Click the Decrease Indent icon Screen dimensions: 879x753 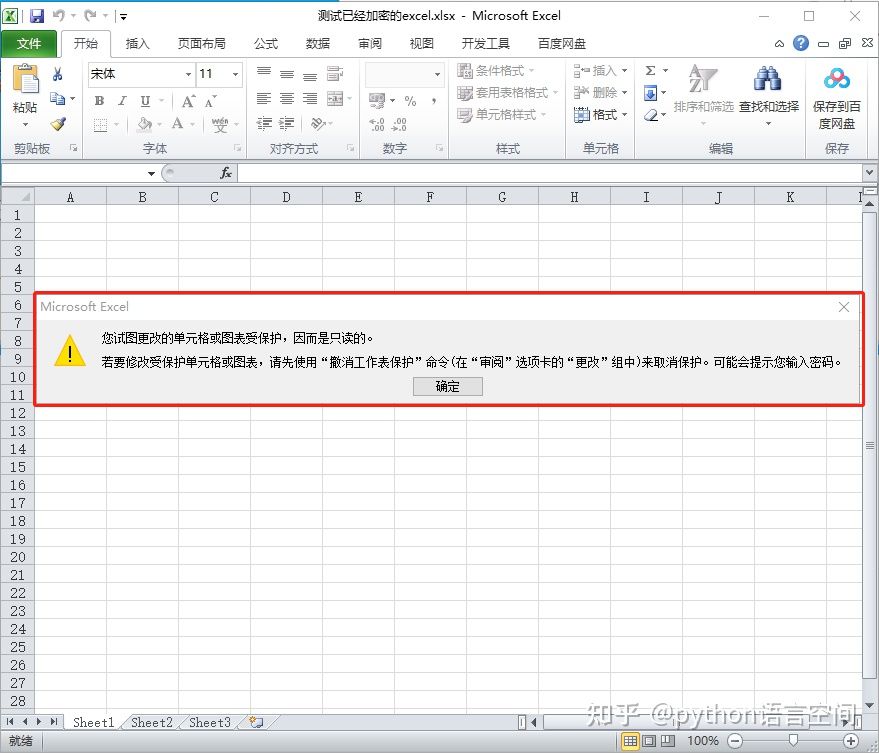[264, 123]
